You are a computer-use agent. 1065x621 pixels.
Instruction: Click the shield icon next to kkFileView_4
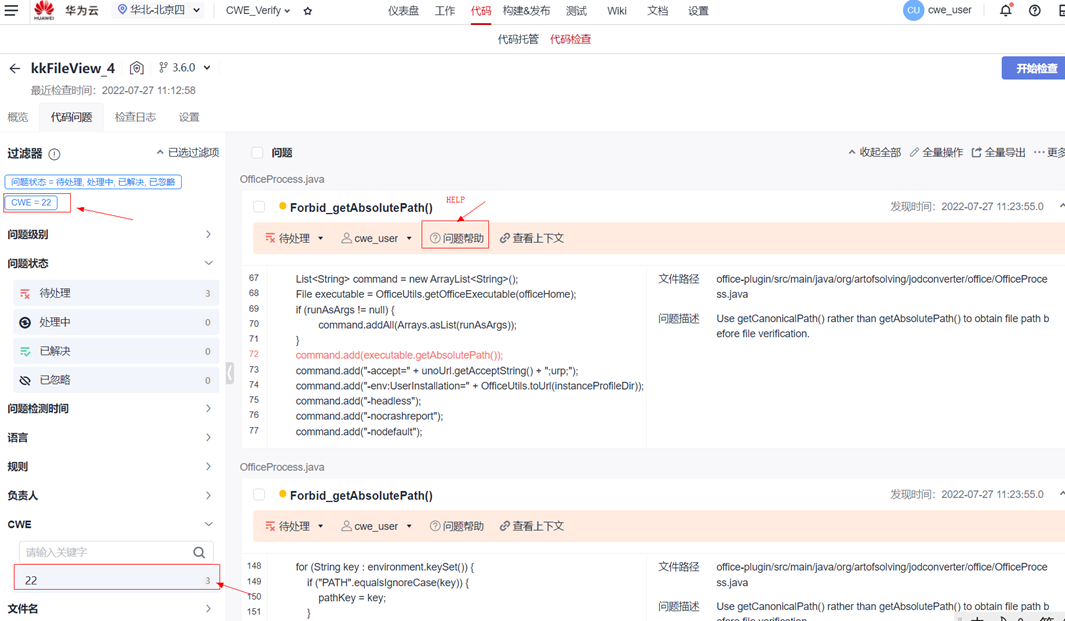click(137, 68)
